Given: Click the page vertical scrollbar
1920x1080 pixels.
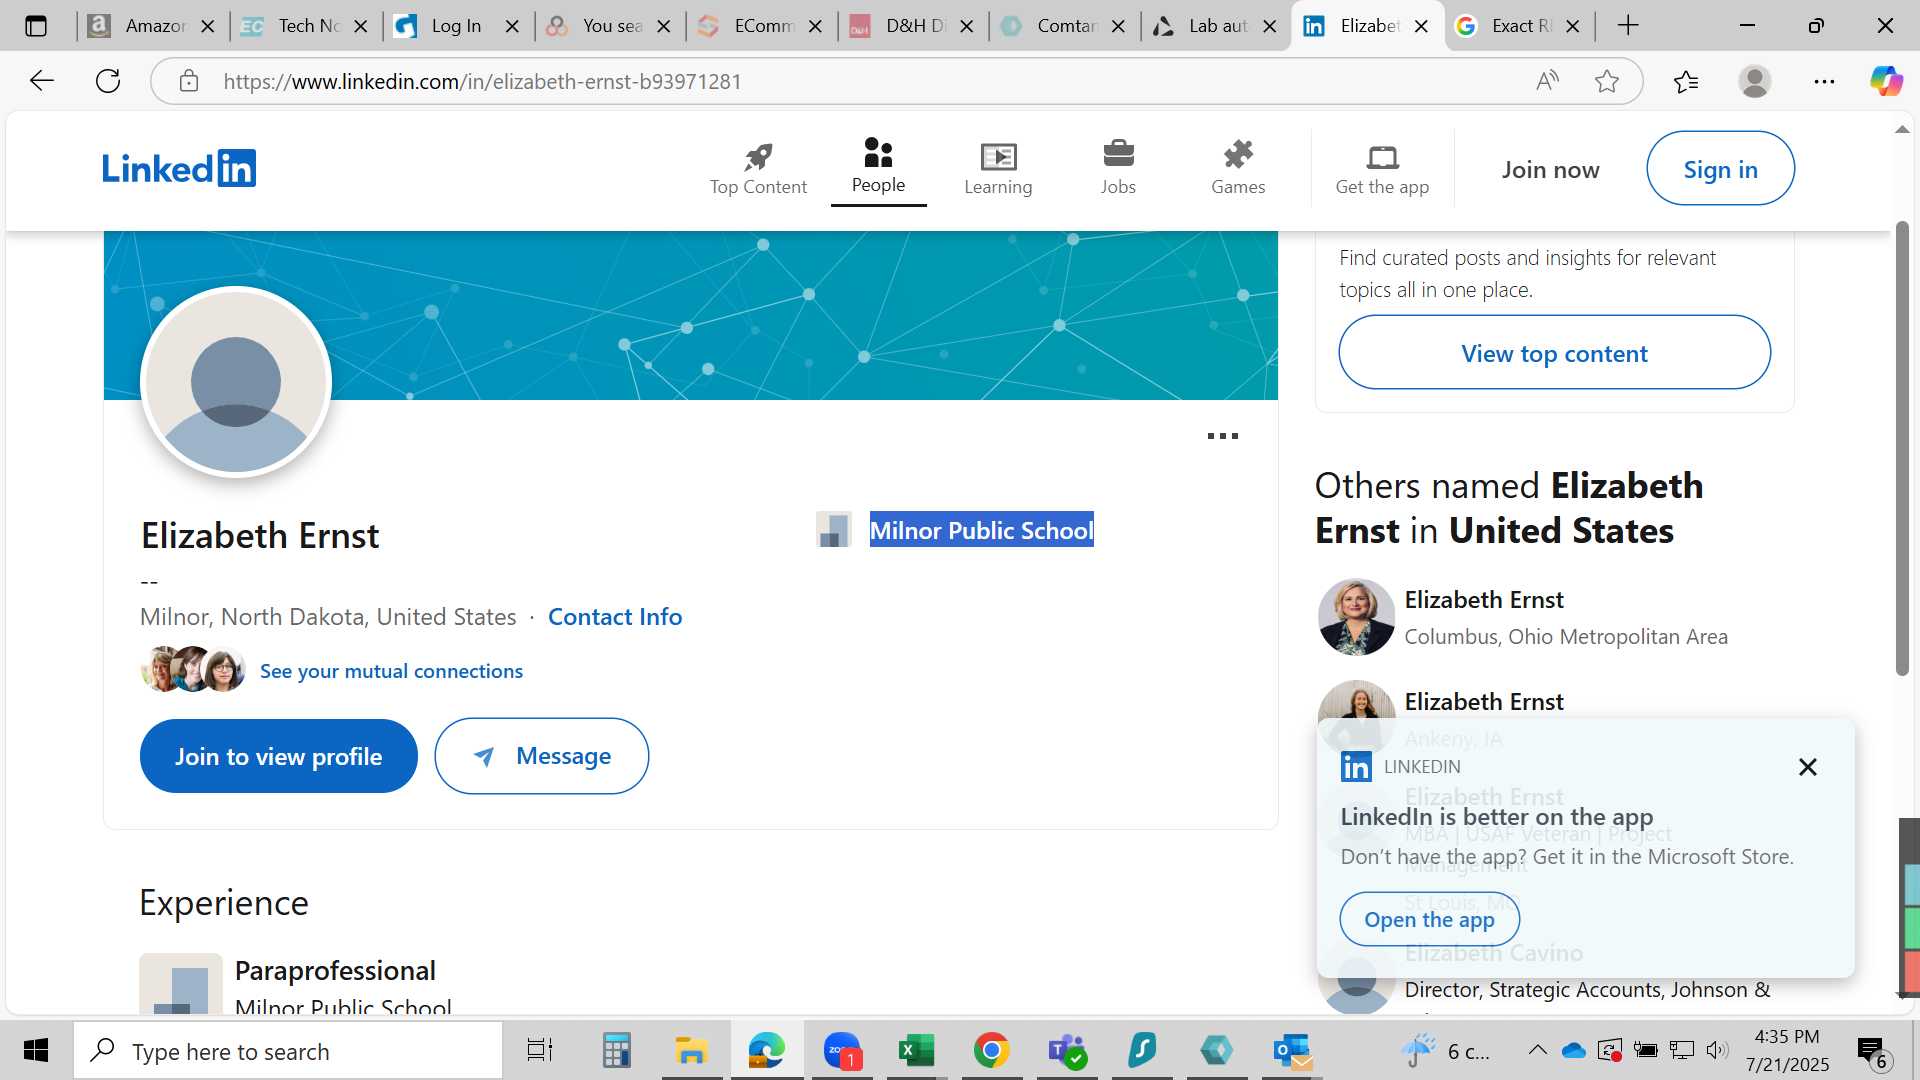Looking at the screenshot, I should pos(1902,447).
